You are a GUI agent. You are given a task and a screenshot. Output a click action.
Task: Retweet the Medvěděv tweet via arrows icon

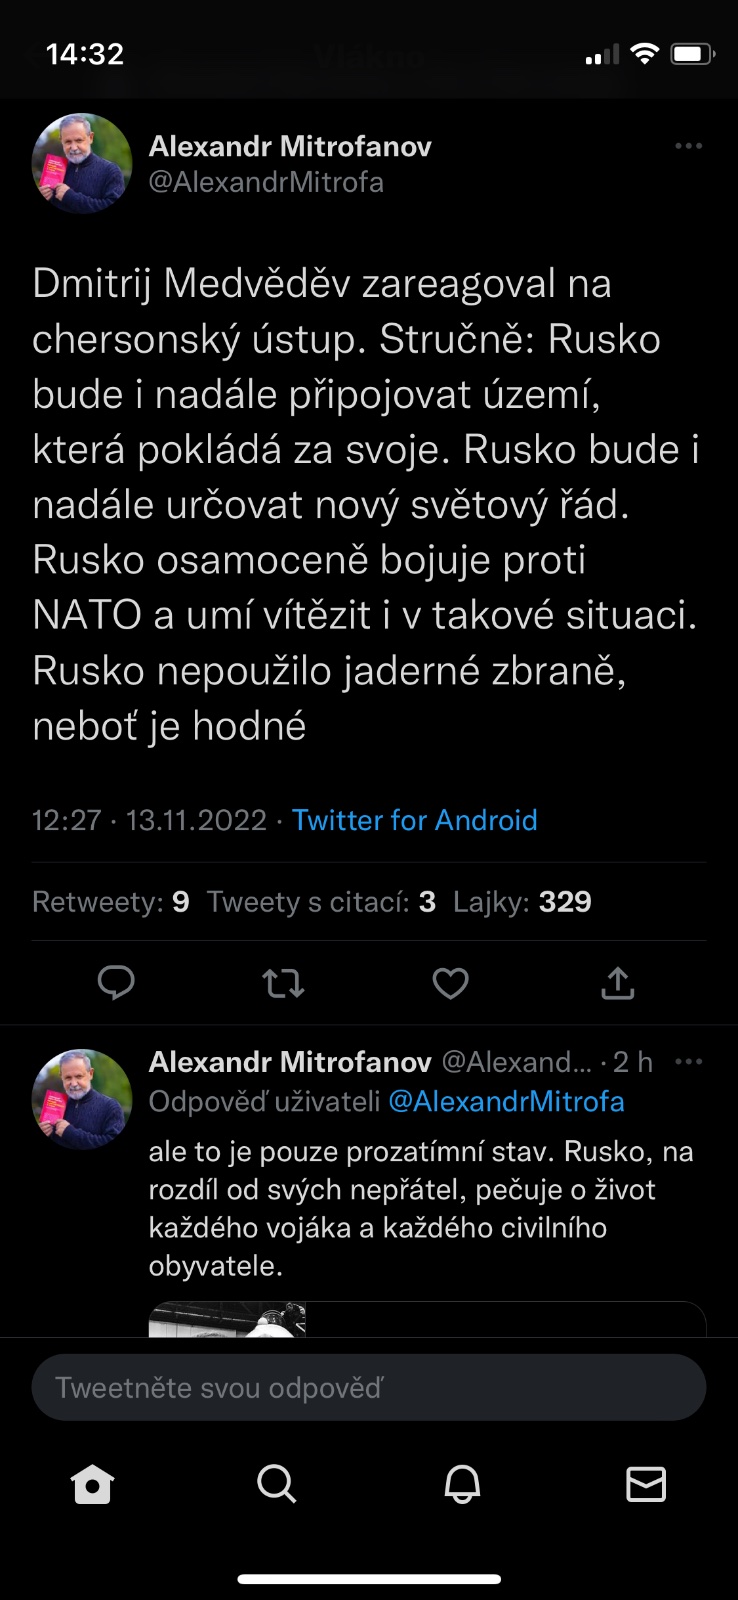283,984
